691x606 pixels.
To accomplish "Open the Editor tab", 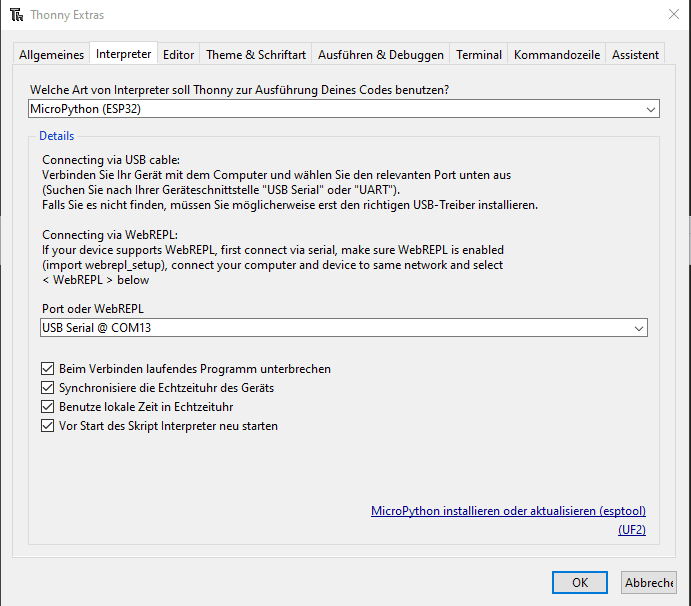I will (179, 55).
